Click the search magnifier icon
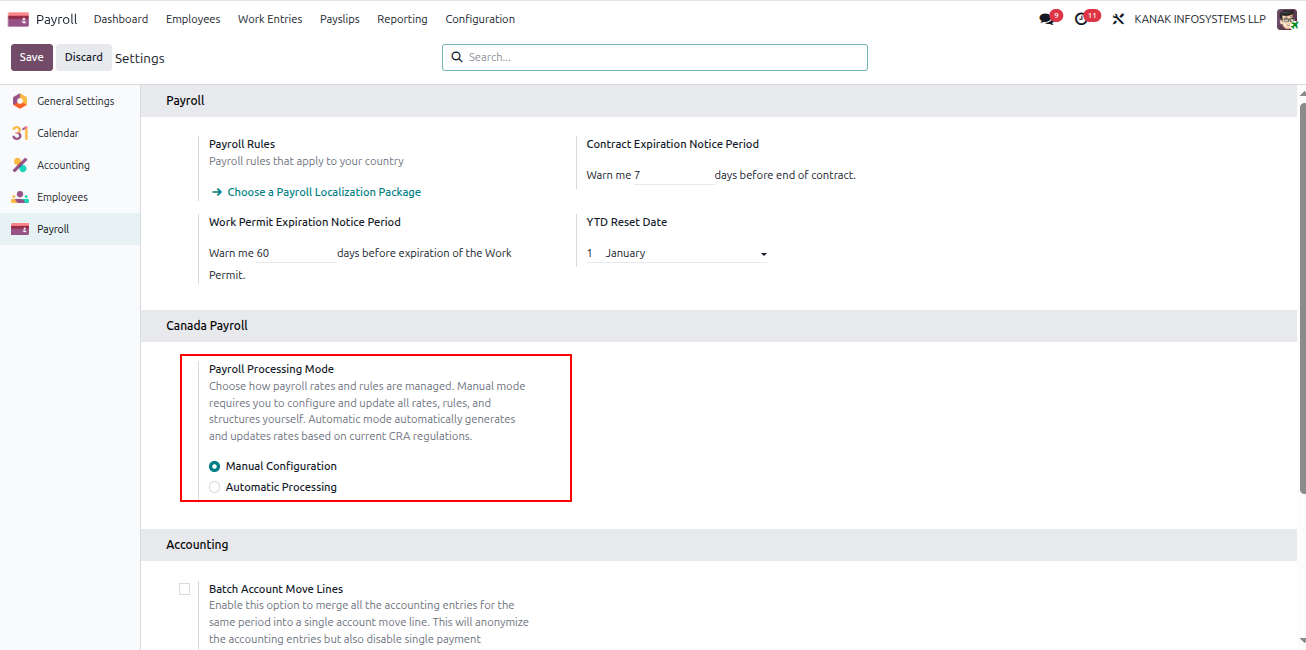The width and height of the screenshot is (1306, 650). tap(457, 57)
